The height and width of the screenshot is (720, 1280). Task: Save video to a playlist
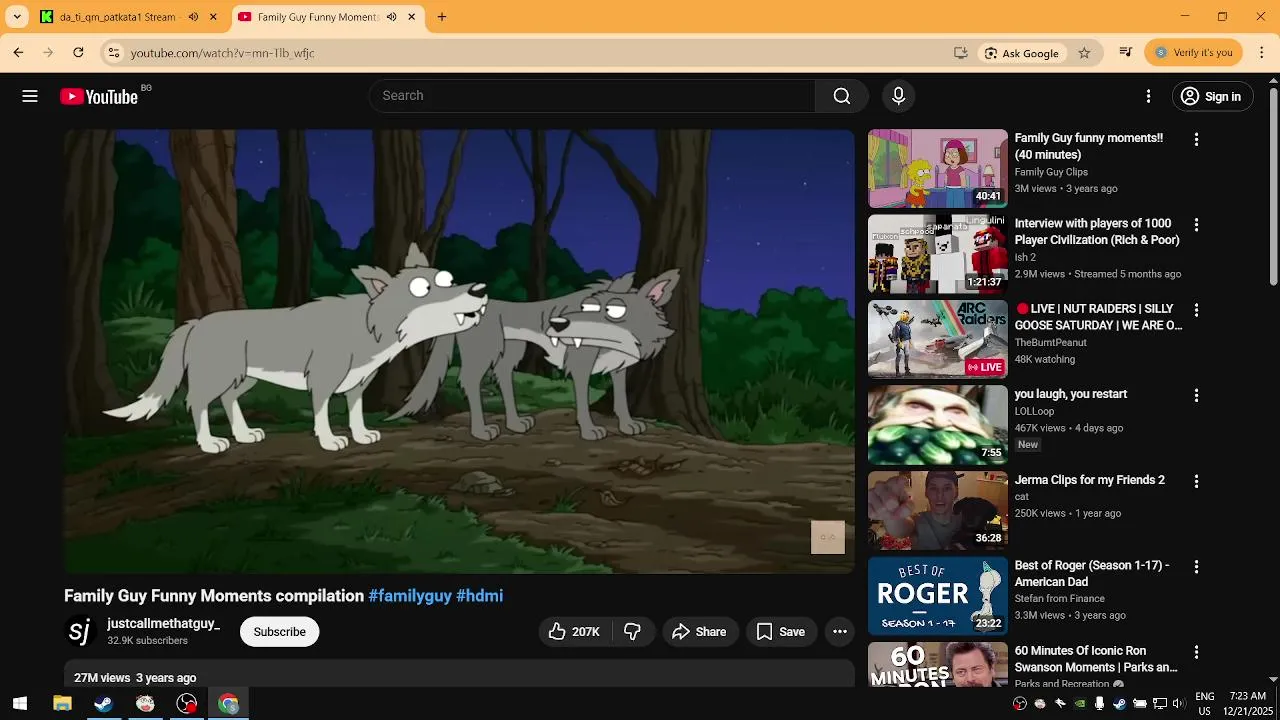pos(781,632)
